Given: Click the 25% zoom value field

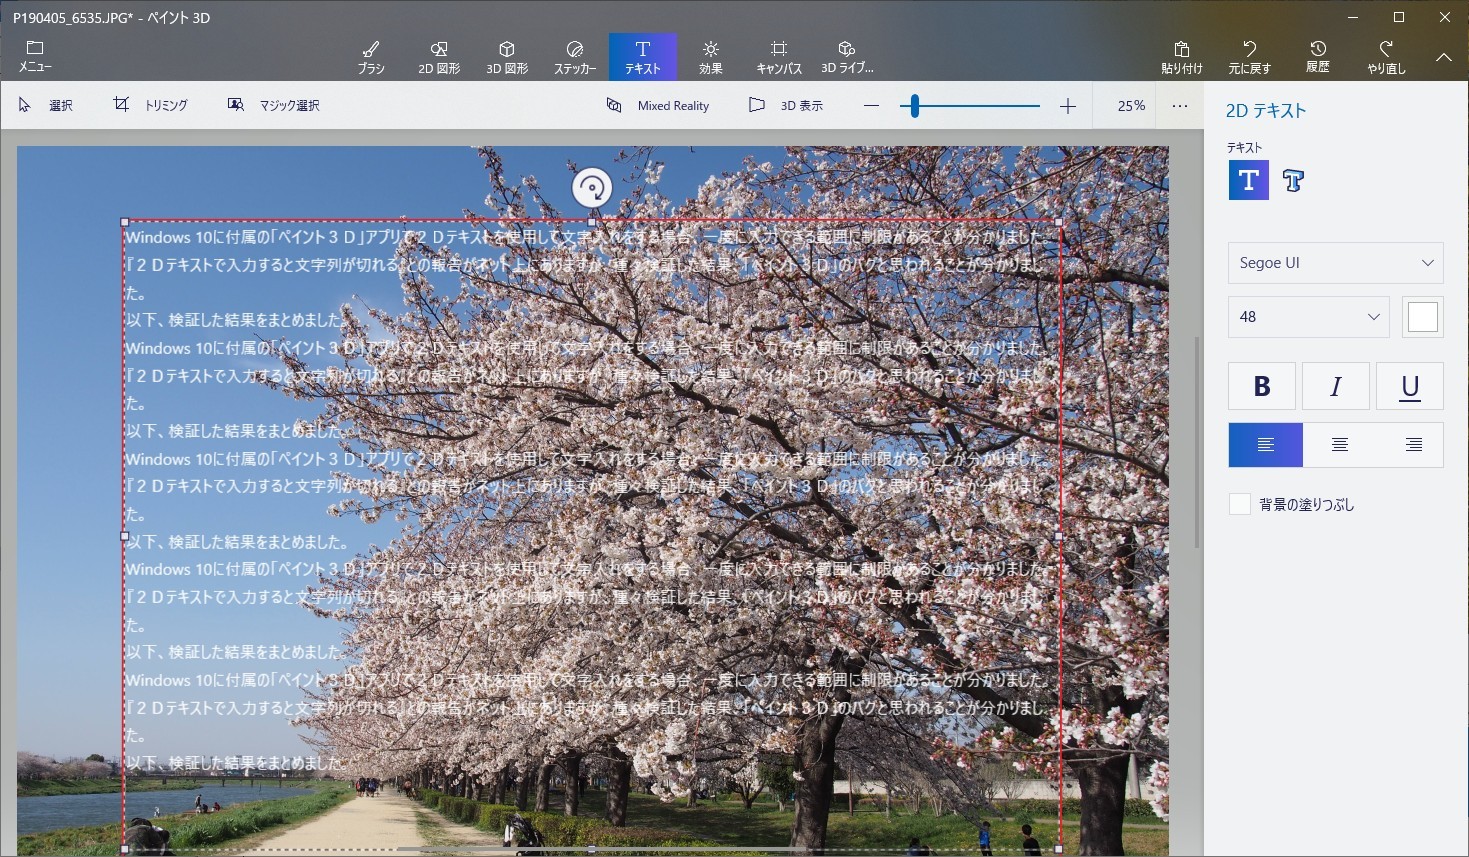Looking at the screenshot, I should (1131, 105).
